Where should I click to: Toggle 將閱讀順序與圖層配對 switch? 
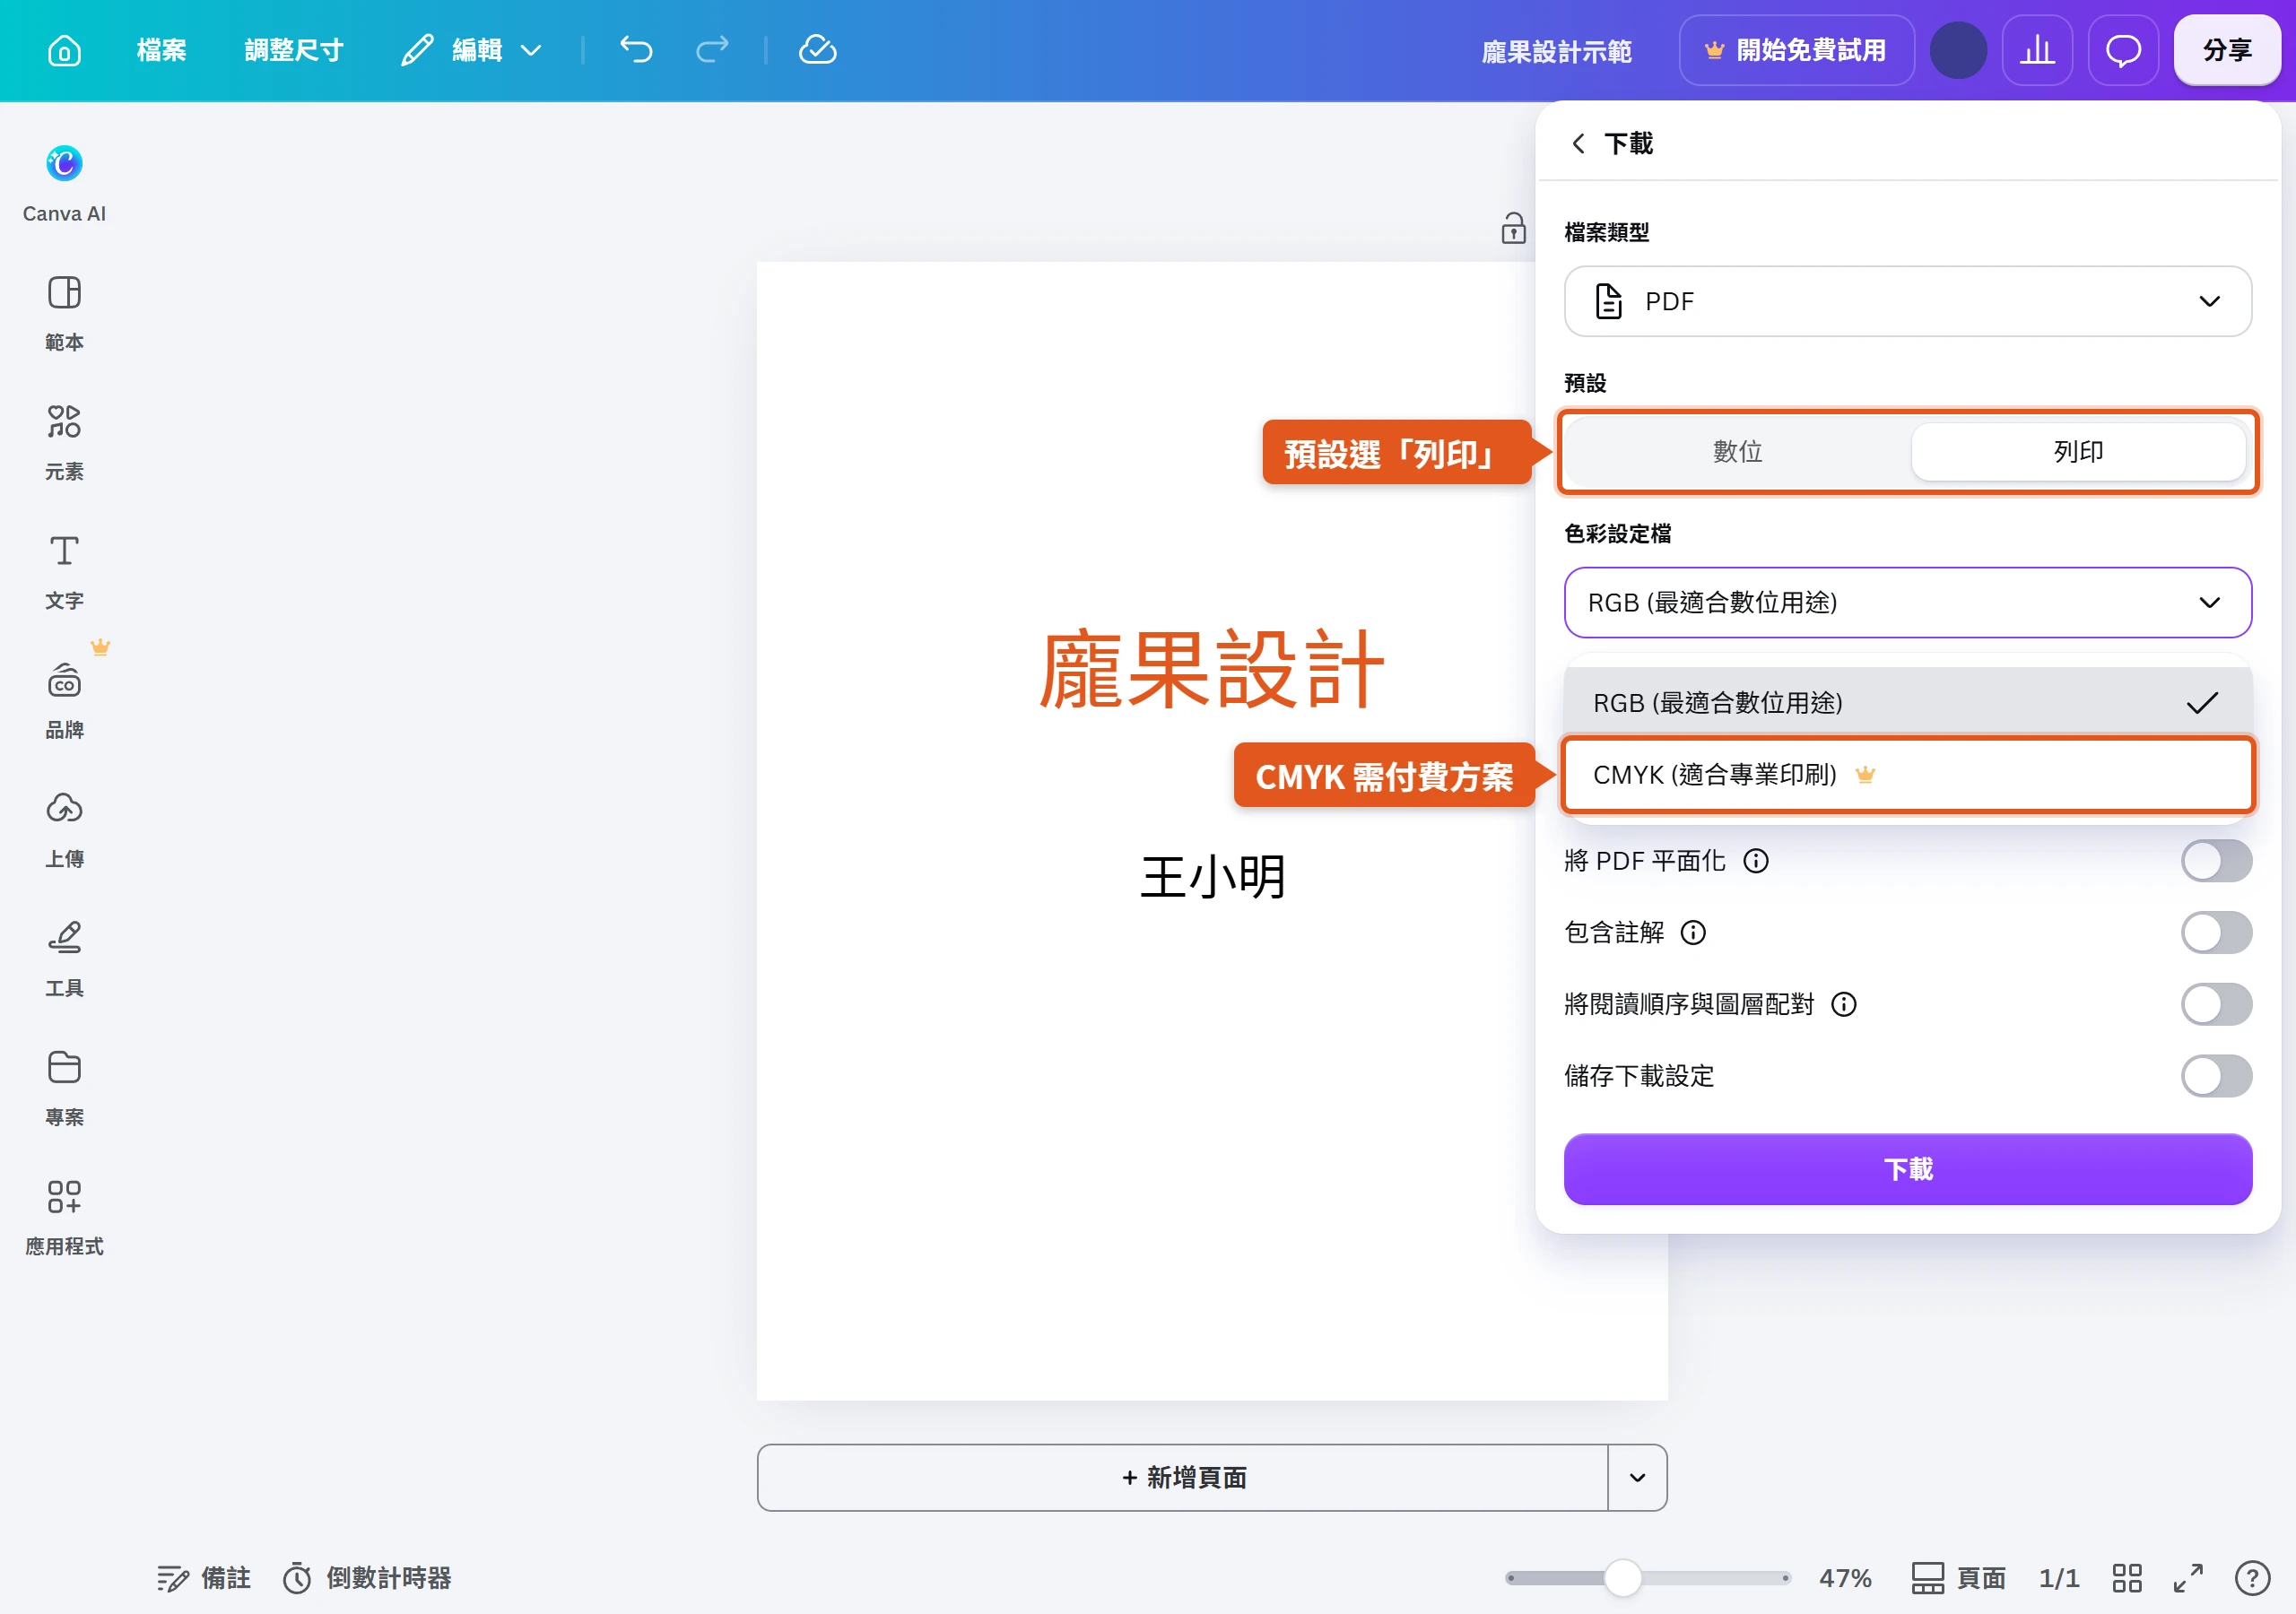[2216, 1004]
